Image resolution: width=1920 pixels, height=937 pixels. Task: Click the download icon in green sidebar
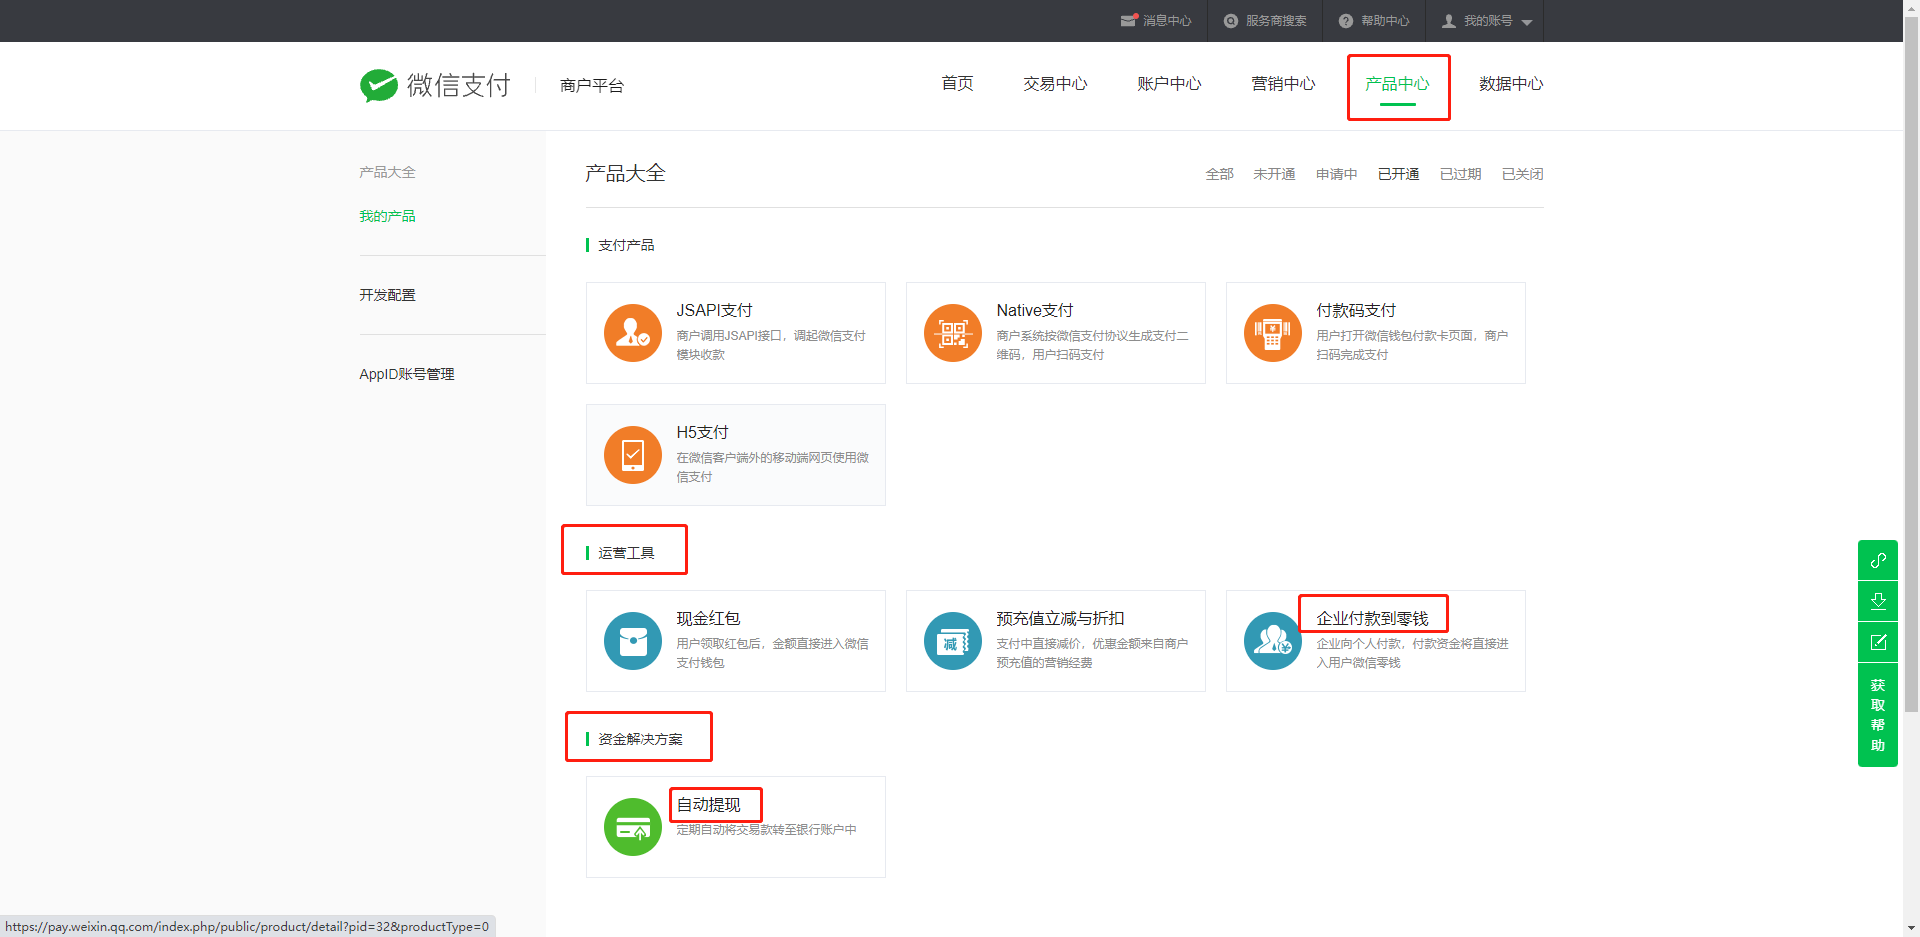point(1878,601)
